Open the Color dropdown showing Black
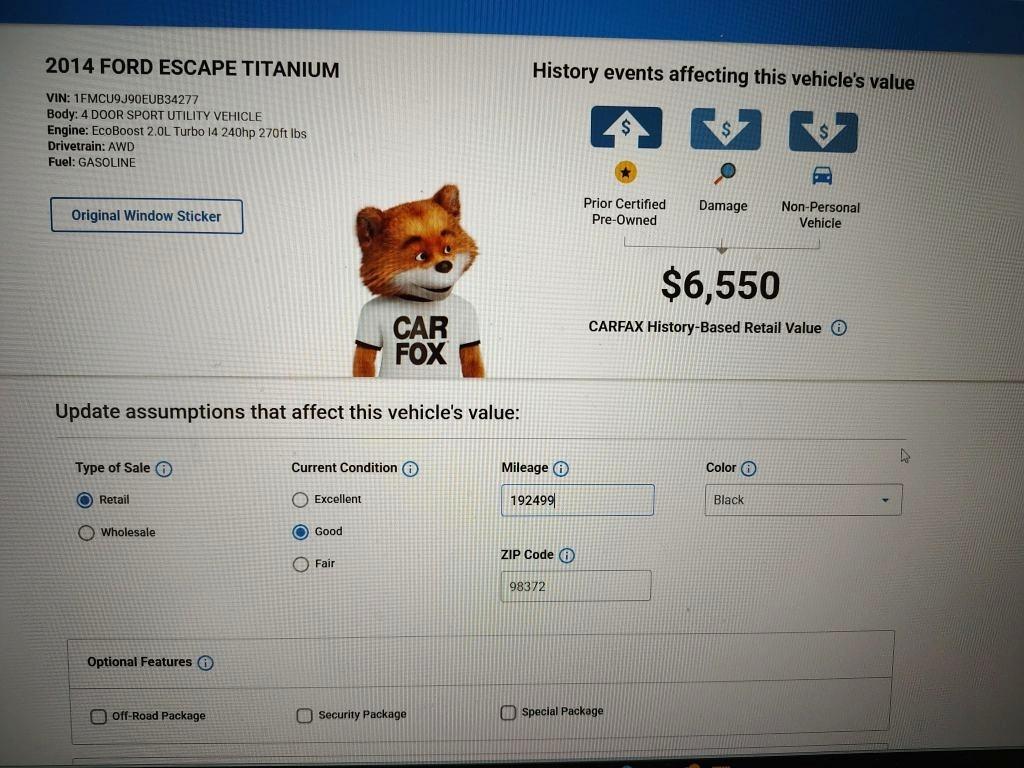Screen dimensions: 1024x768 click(x=803, y=500)
